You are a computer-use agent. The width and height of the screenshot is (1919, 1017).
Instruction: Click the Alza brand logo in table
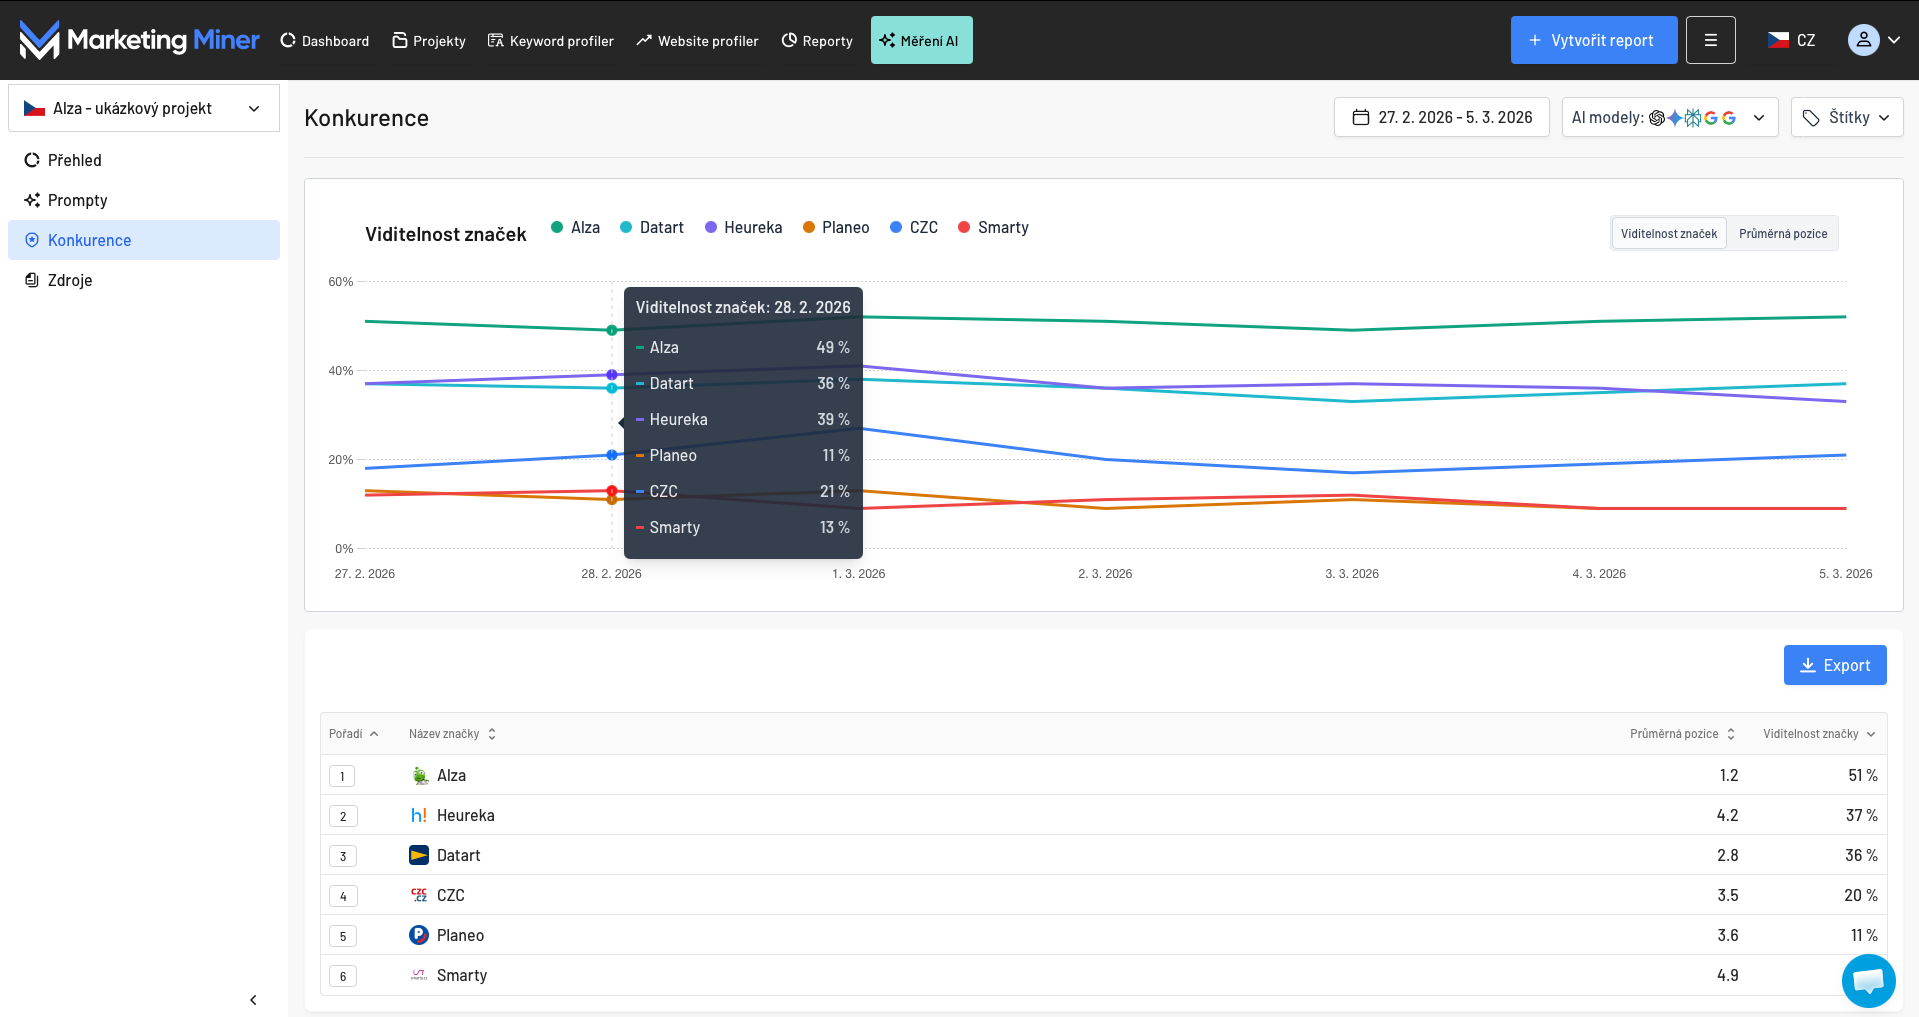pyautogui.click(x=419, y=775)
